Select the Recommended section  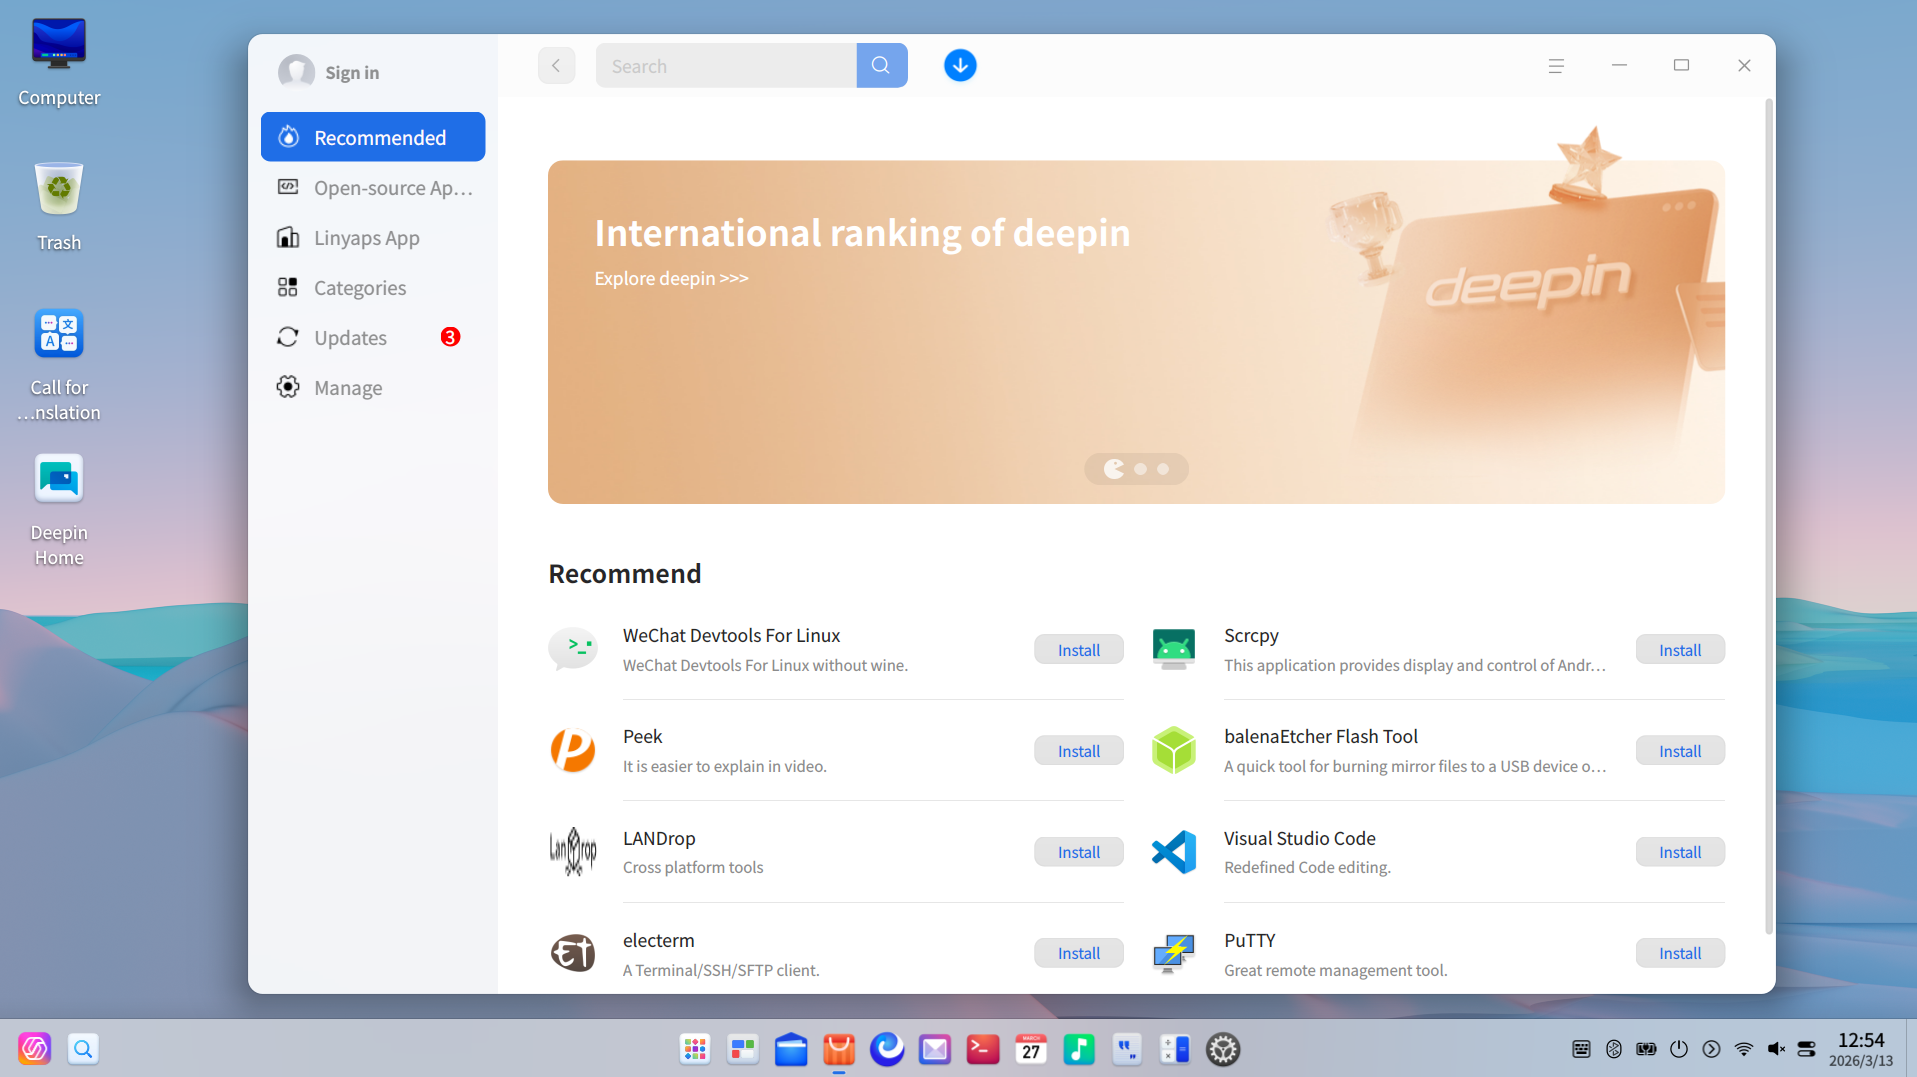tap(372, 137)
